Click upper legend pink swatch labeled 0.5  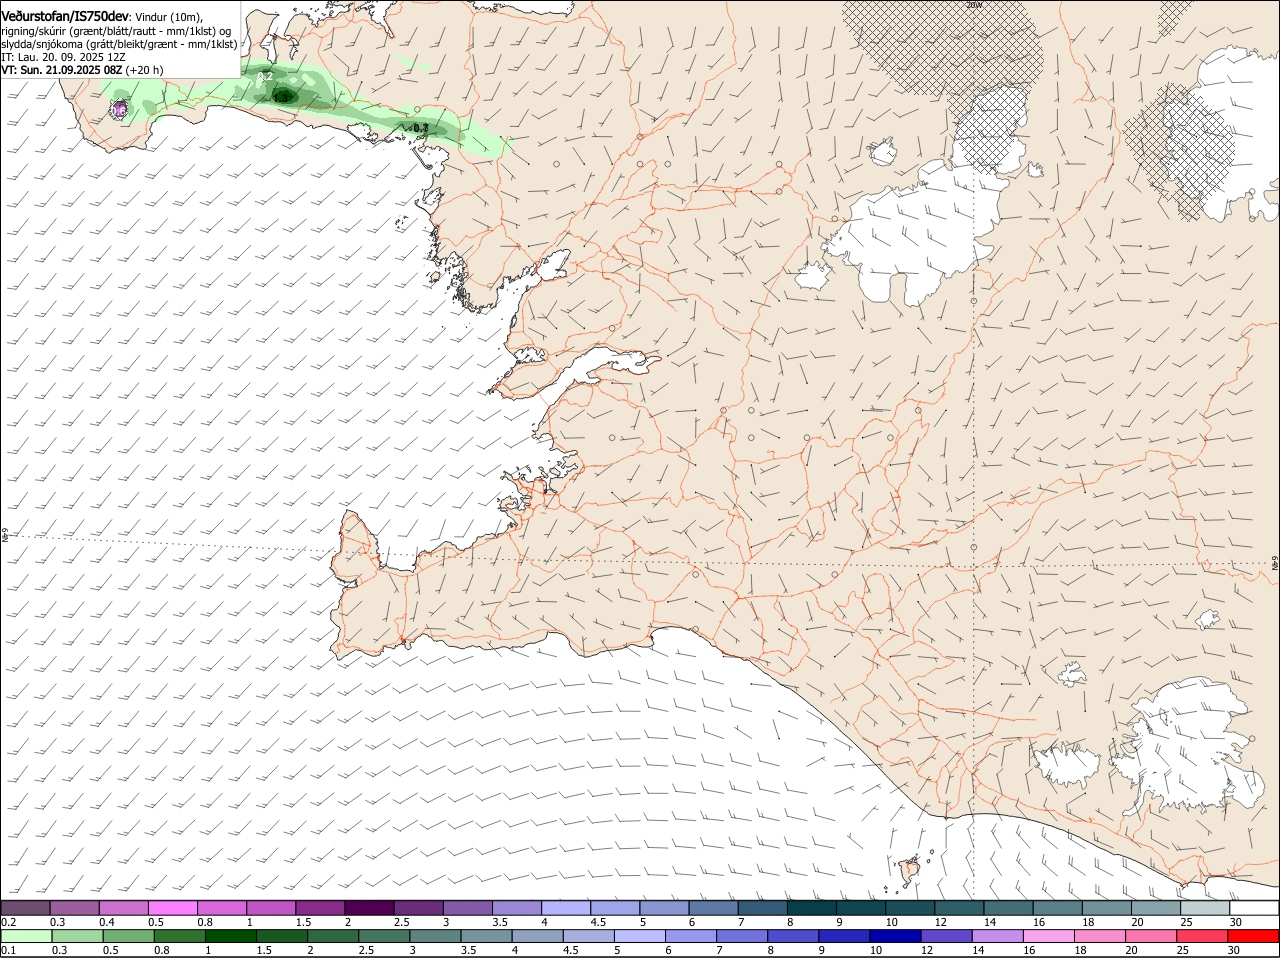pyautogui.click(x=172, y=907)
